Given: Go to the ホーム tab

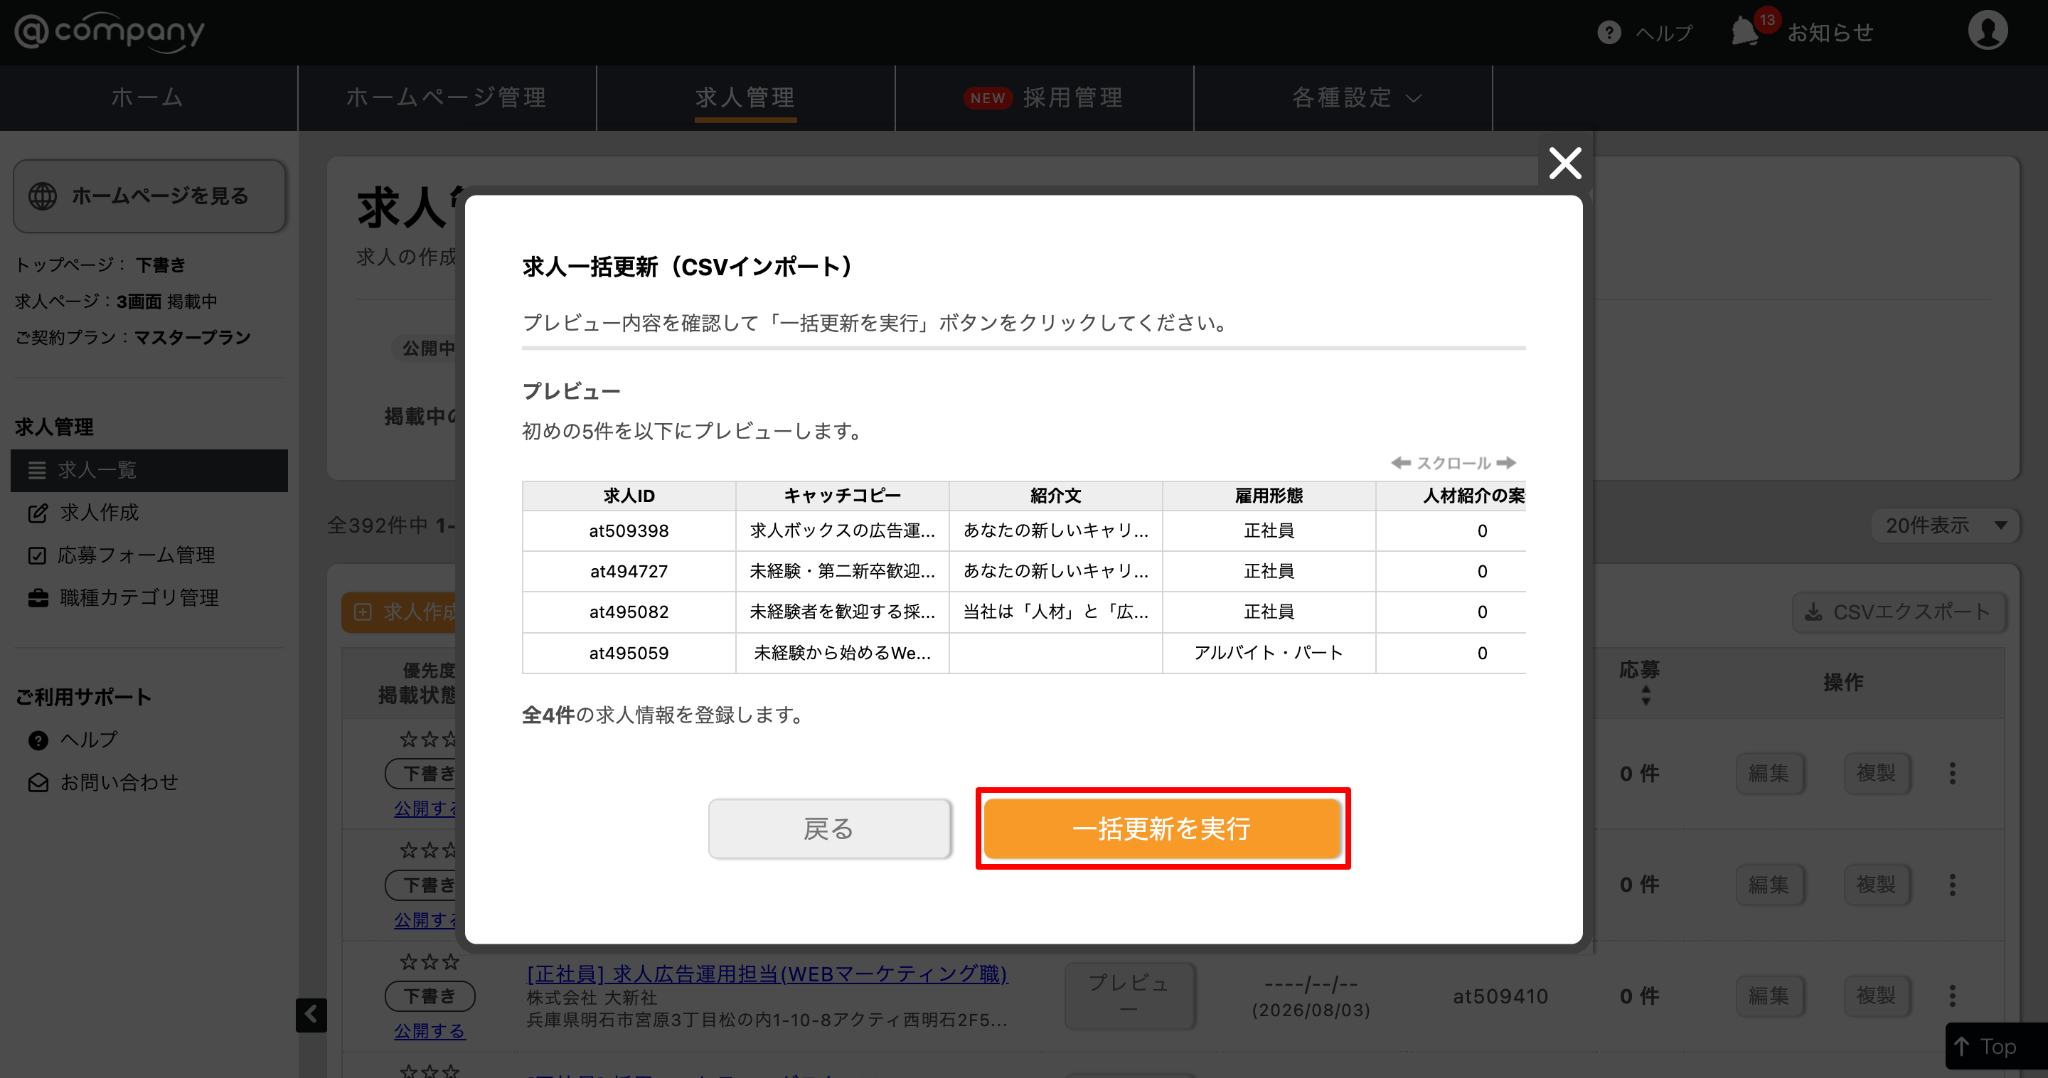Looking at the screenshot, I should (148, 98).
